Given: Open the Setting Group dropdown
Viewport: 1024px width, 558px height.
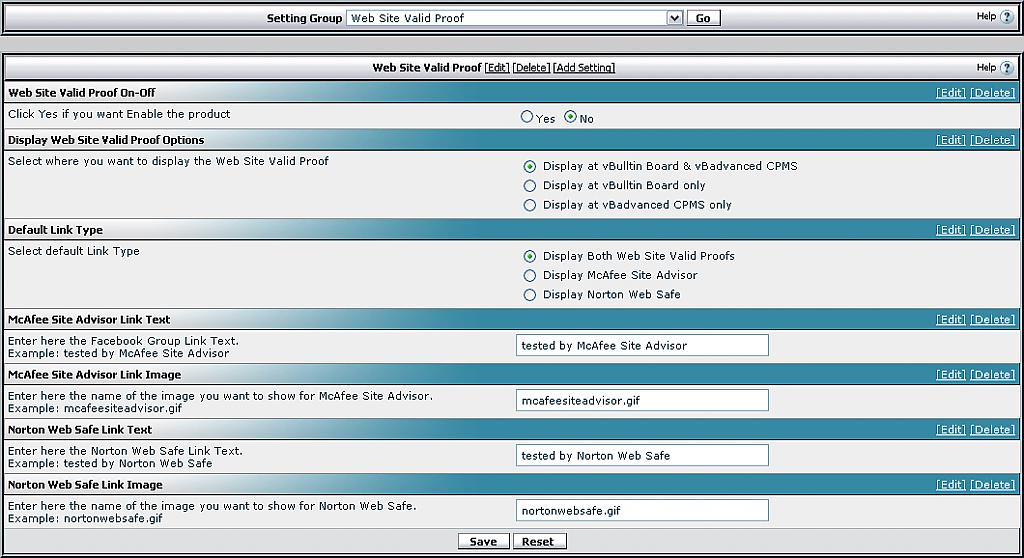Looking at the screenshot, I should 674,18.
